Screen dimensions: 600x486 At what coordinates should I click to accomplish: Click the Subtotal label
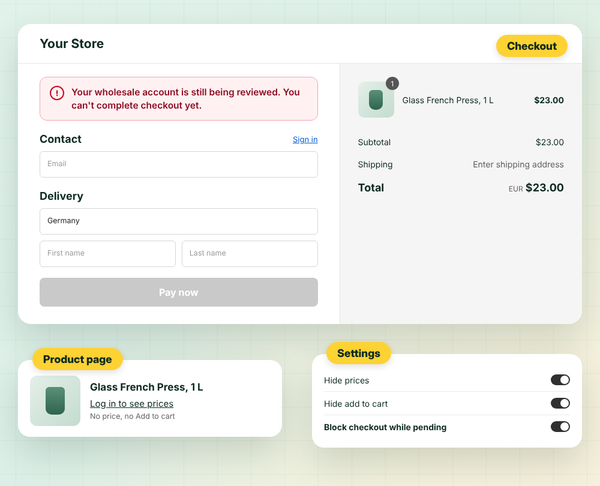(374, 142)
